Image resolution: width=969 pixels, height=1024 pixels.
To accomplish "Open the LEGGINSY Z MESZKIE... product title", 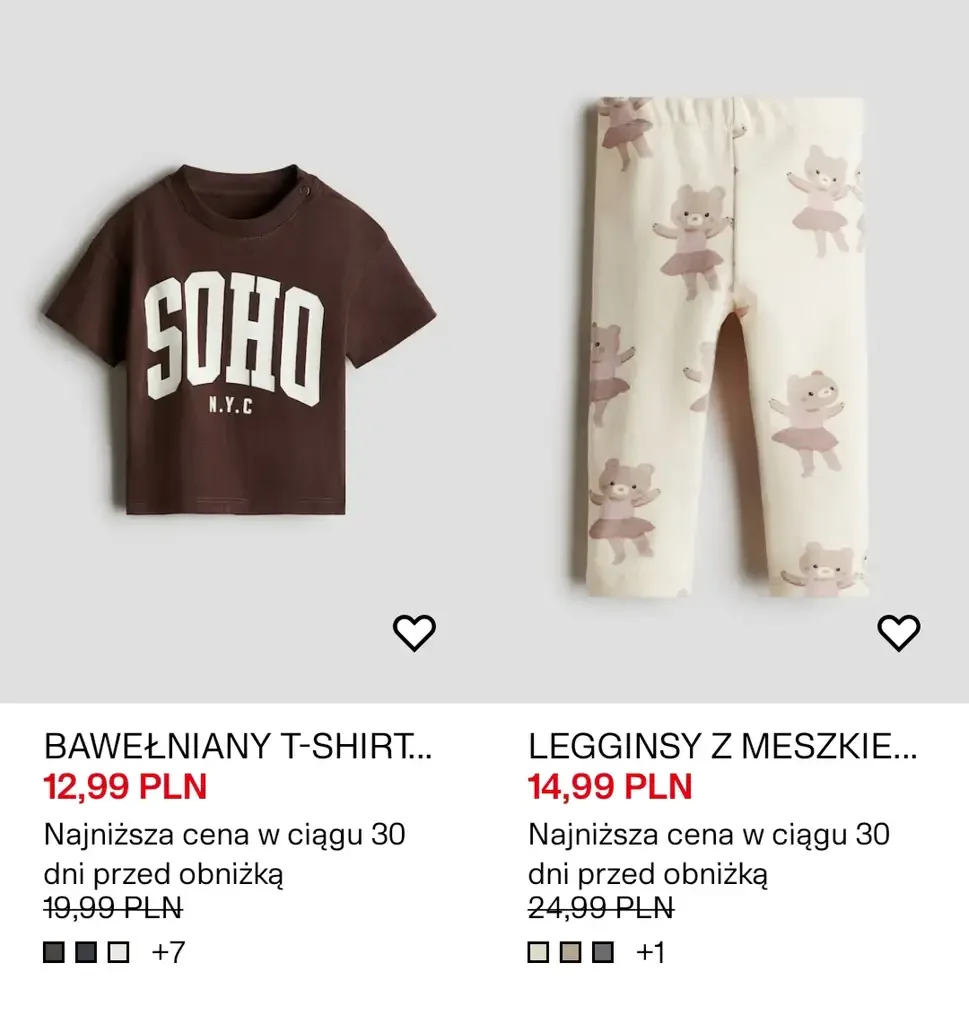I will pos(722,746).
